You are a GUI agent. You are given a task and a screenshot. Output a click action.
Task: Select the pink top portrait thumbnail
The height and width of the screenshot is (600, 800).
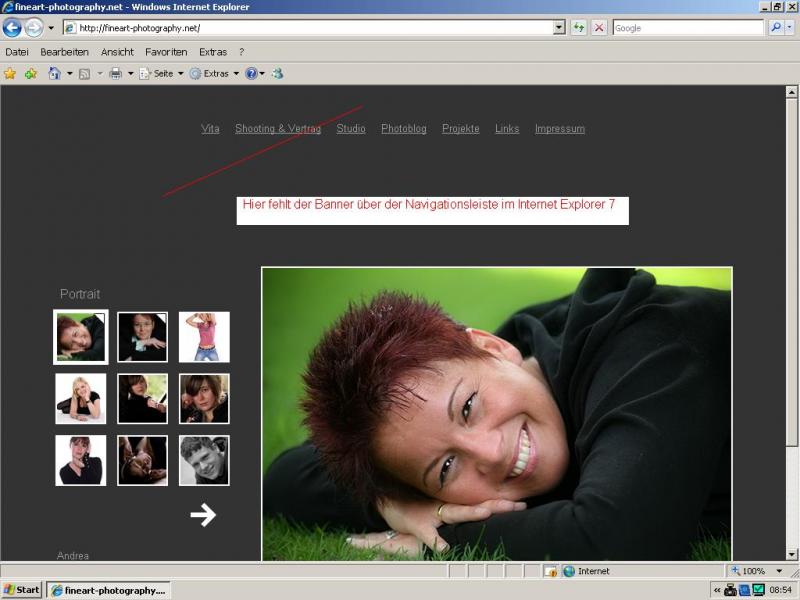click(x=204, y=337)
